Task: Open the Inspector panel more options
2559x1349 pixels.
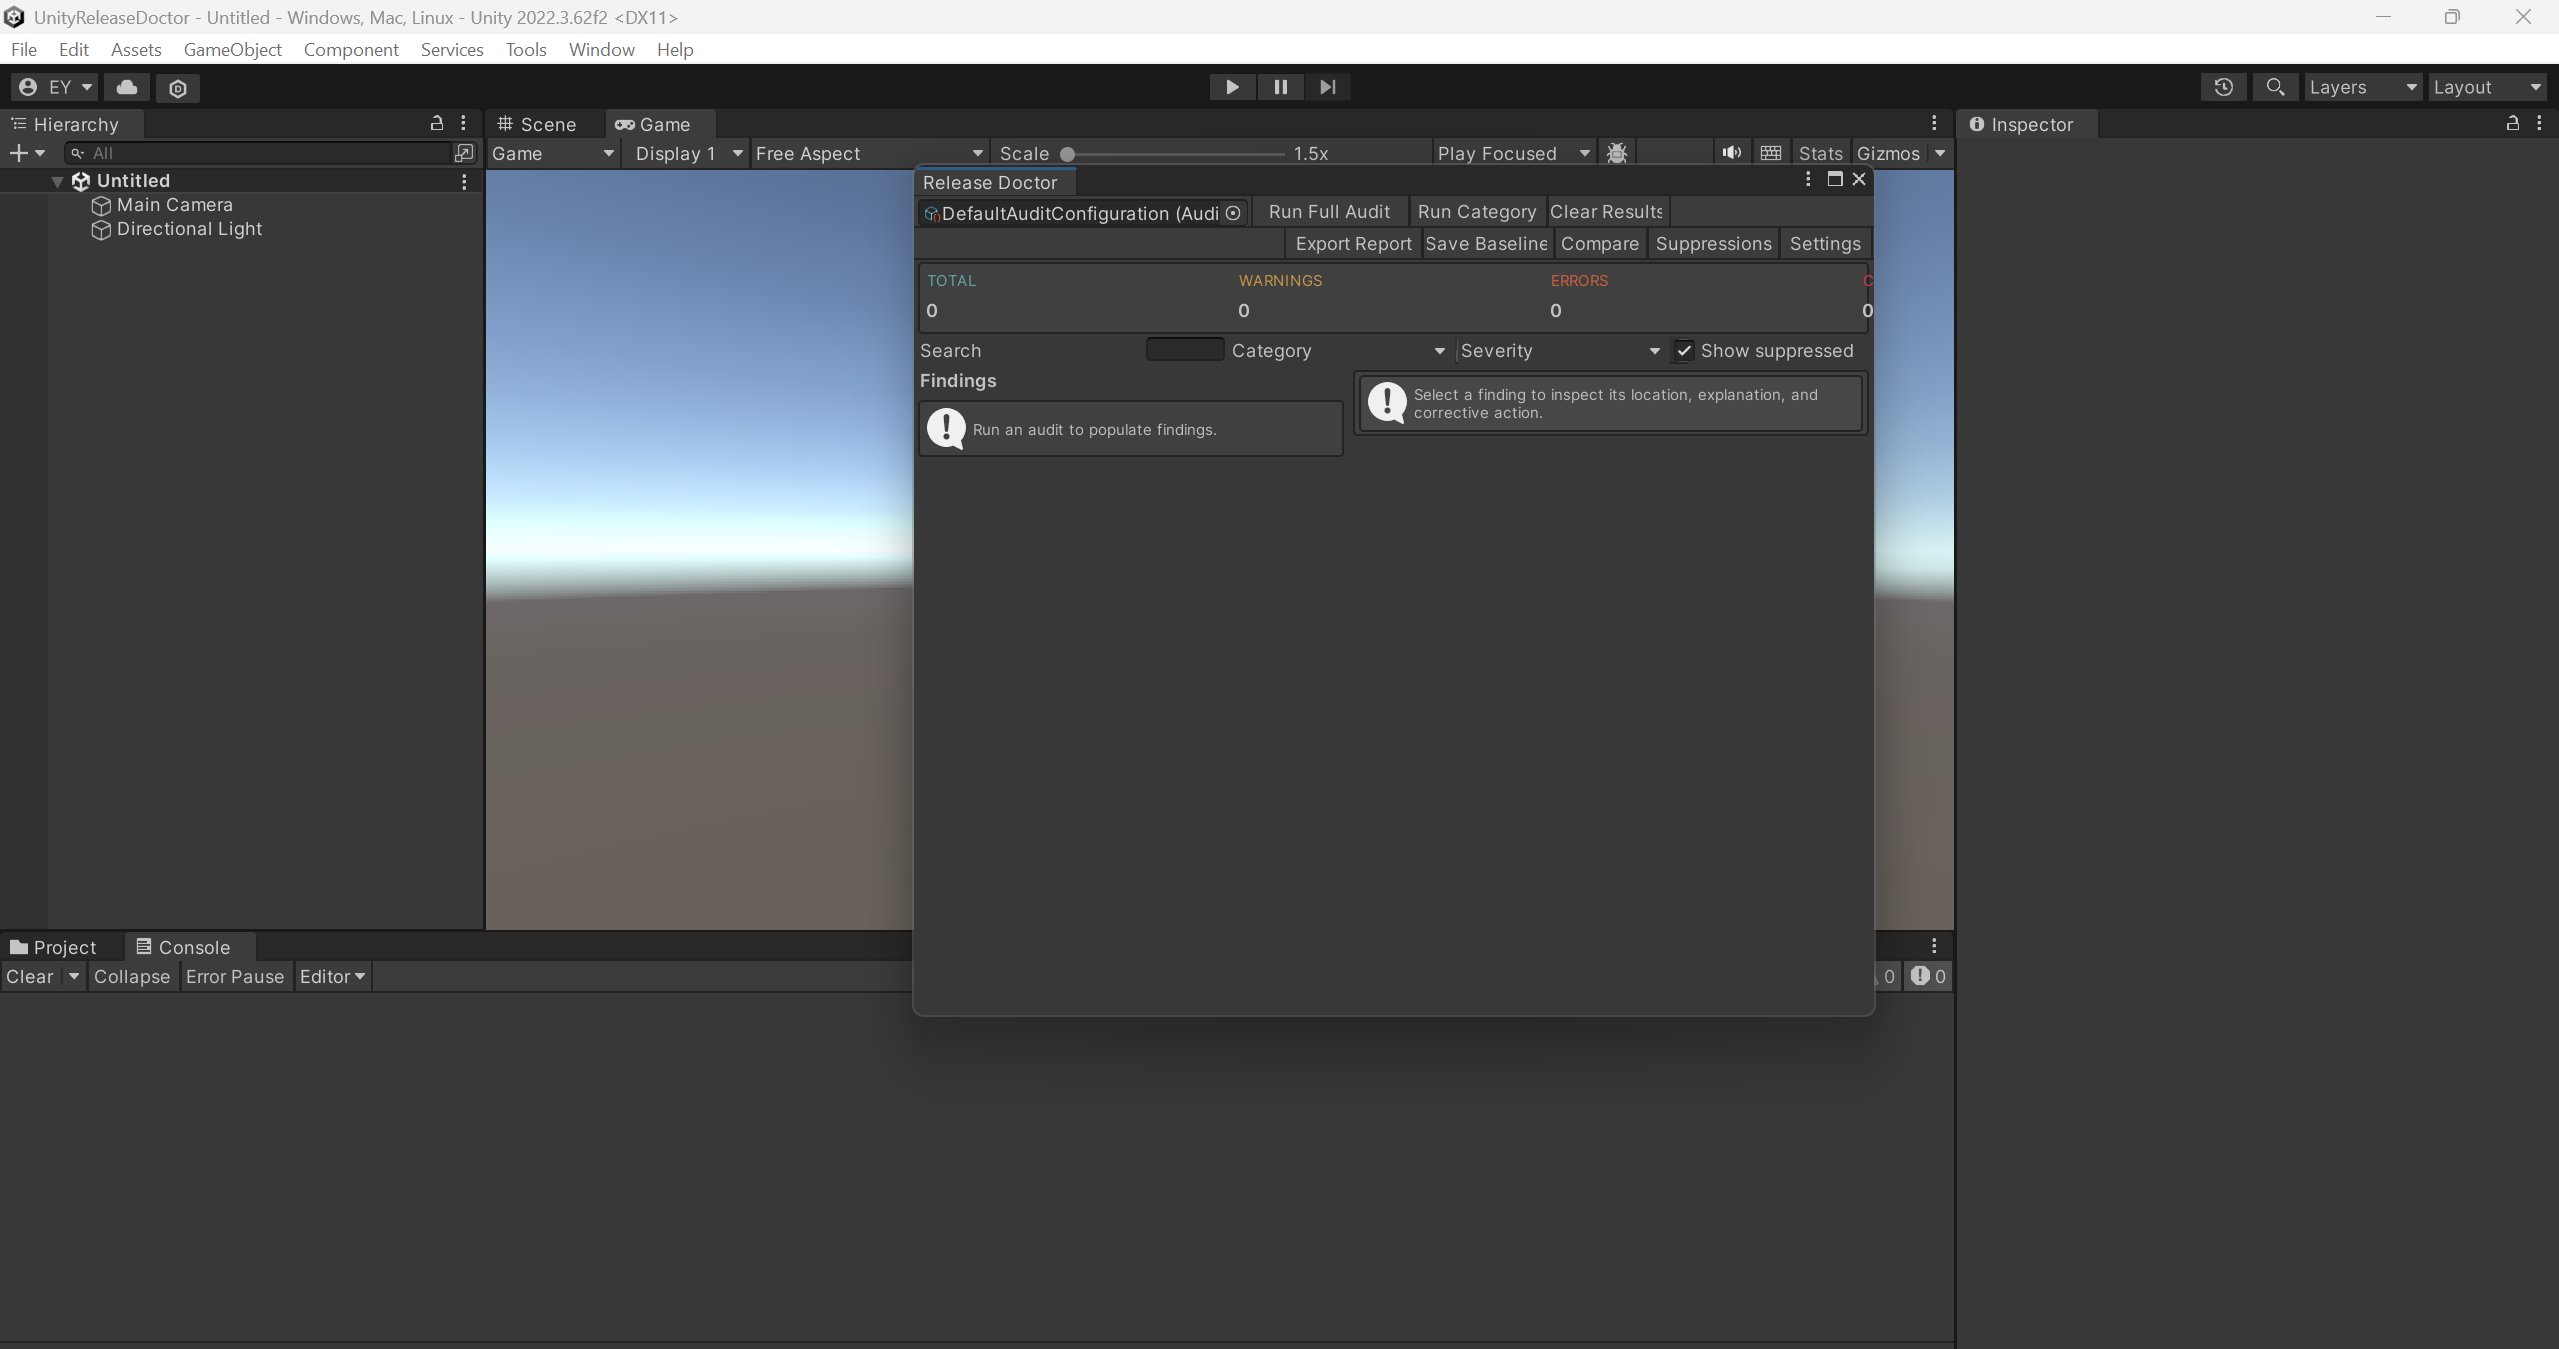Action: coord(2539,123)
